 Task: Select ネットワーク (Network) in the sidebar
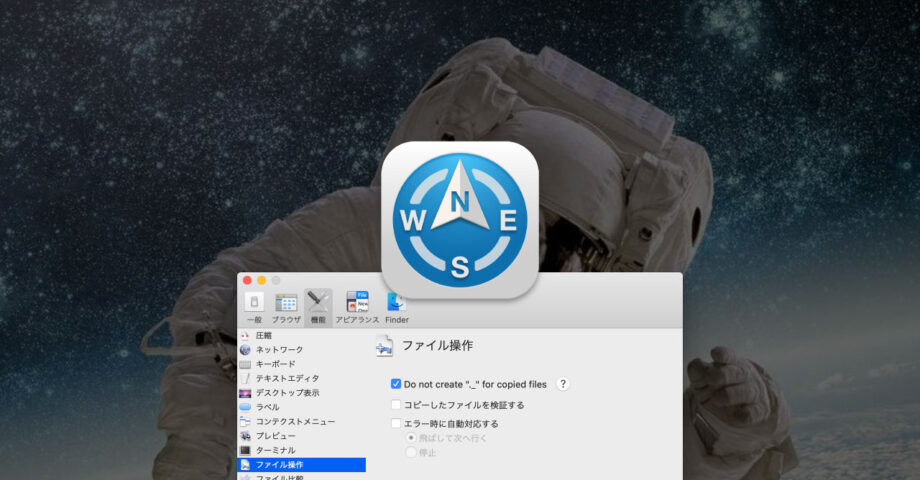coord(279,350)
